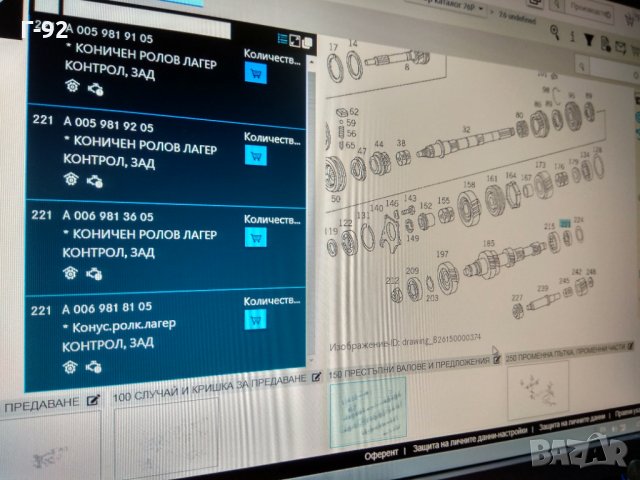
Task: Switch the parts panel to list view
Action: pyautogui.click(x=283, y=40)
